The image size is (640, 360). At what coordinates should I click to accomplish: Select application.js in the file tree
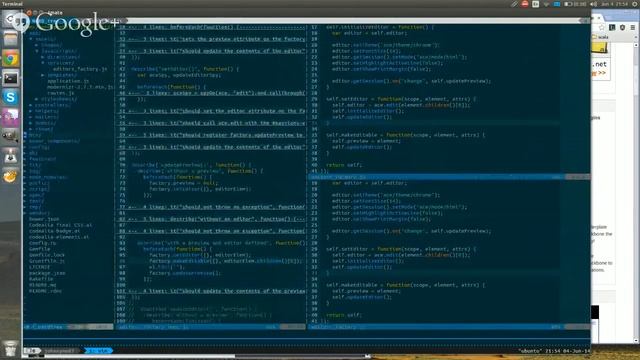(x=68, y=81)
